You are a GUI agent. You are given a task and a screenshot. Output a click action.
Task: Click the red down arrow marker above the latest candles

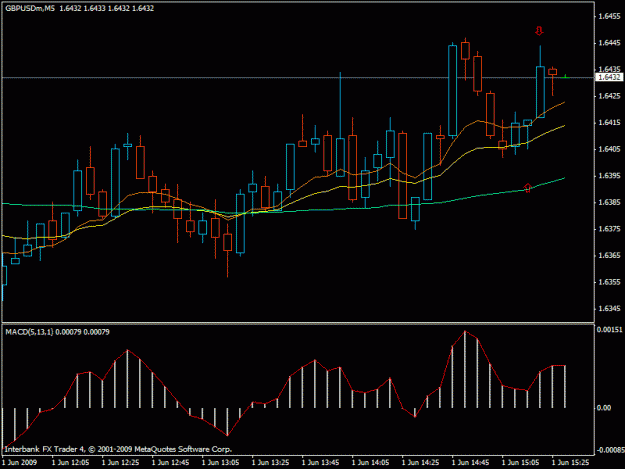tap(539, 31)
